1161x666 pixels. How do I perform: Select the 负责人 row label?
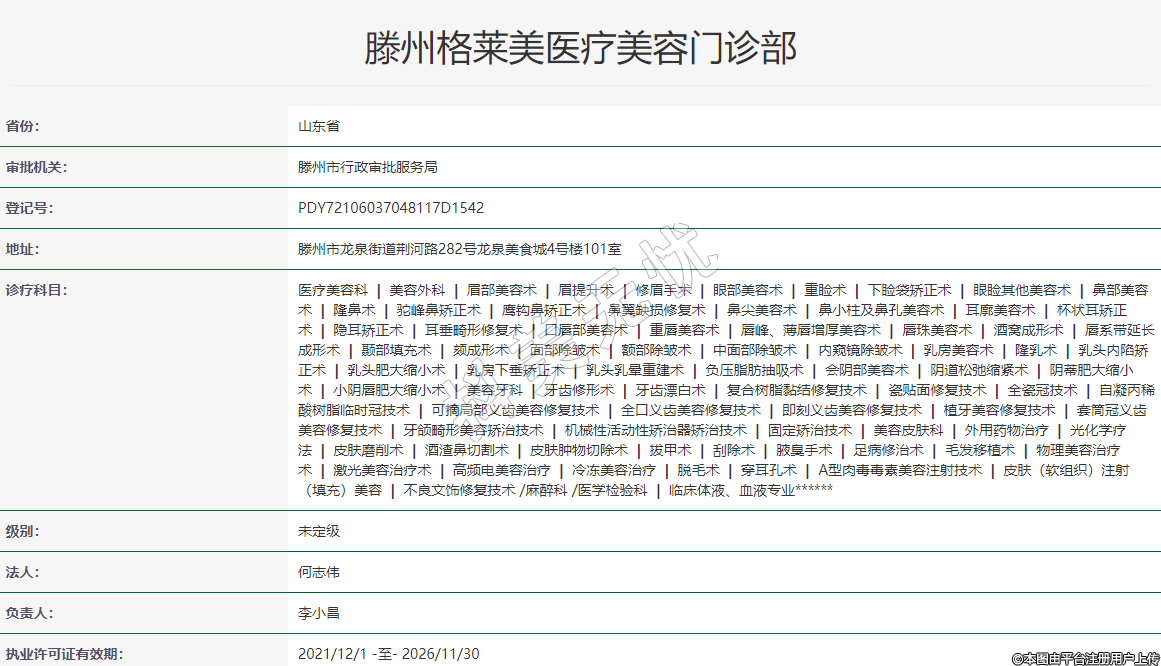31,613
